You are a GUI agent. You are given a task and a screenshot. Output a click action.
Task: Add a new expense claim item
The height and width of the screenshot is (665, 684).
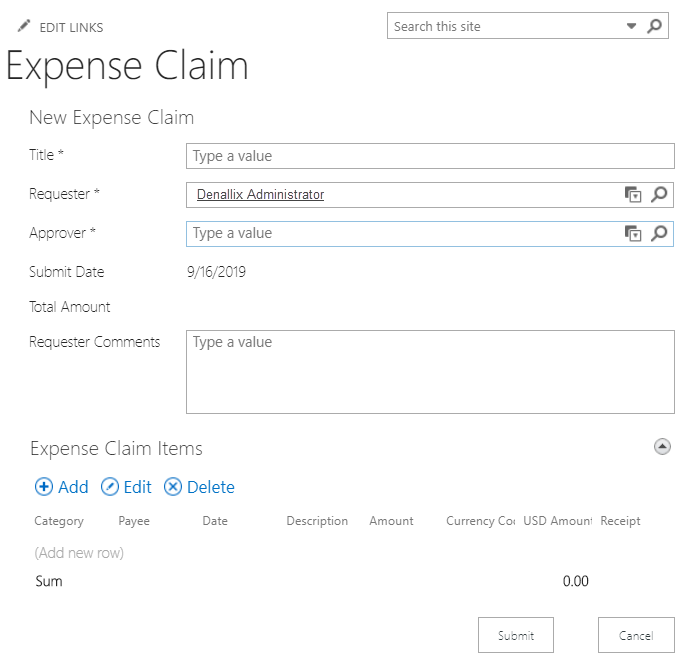(x=62, y=487)
